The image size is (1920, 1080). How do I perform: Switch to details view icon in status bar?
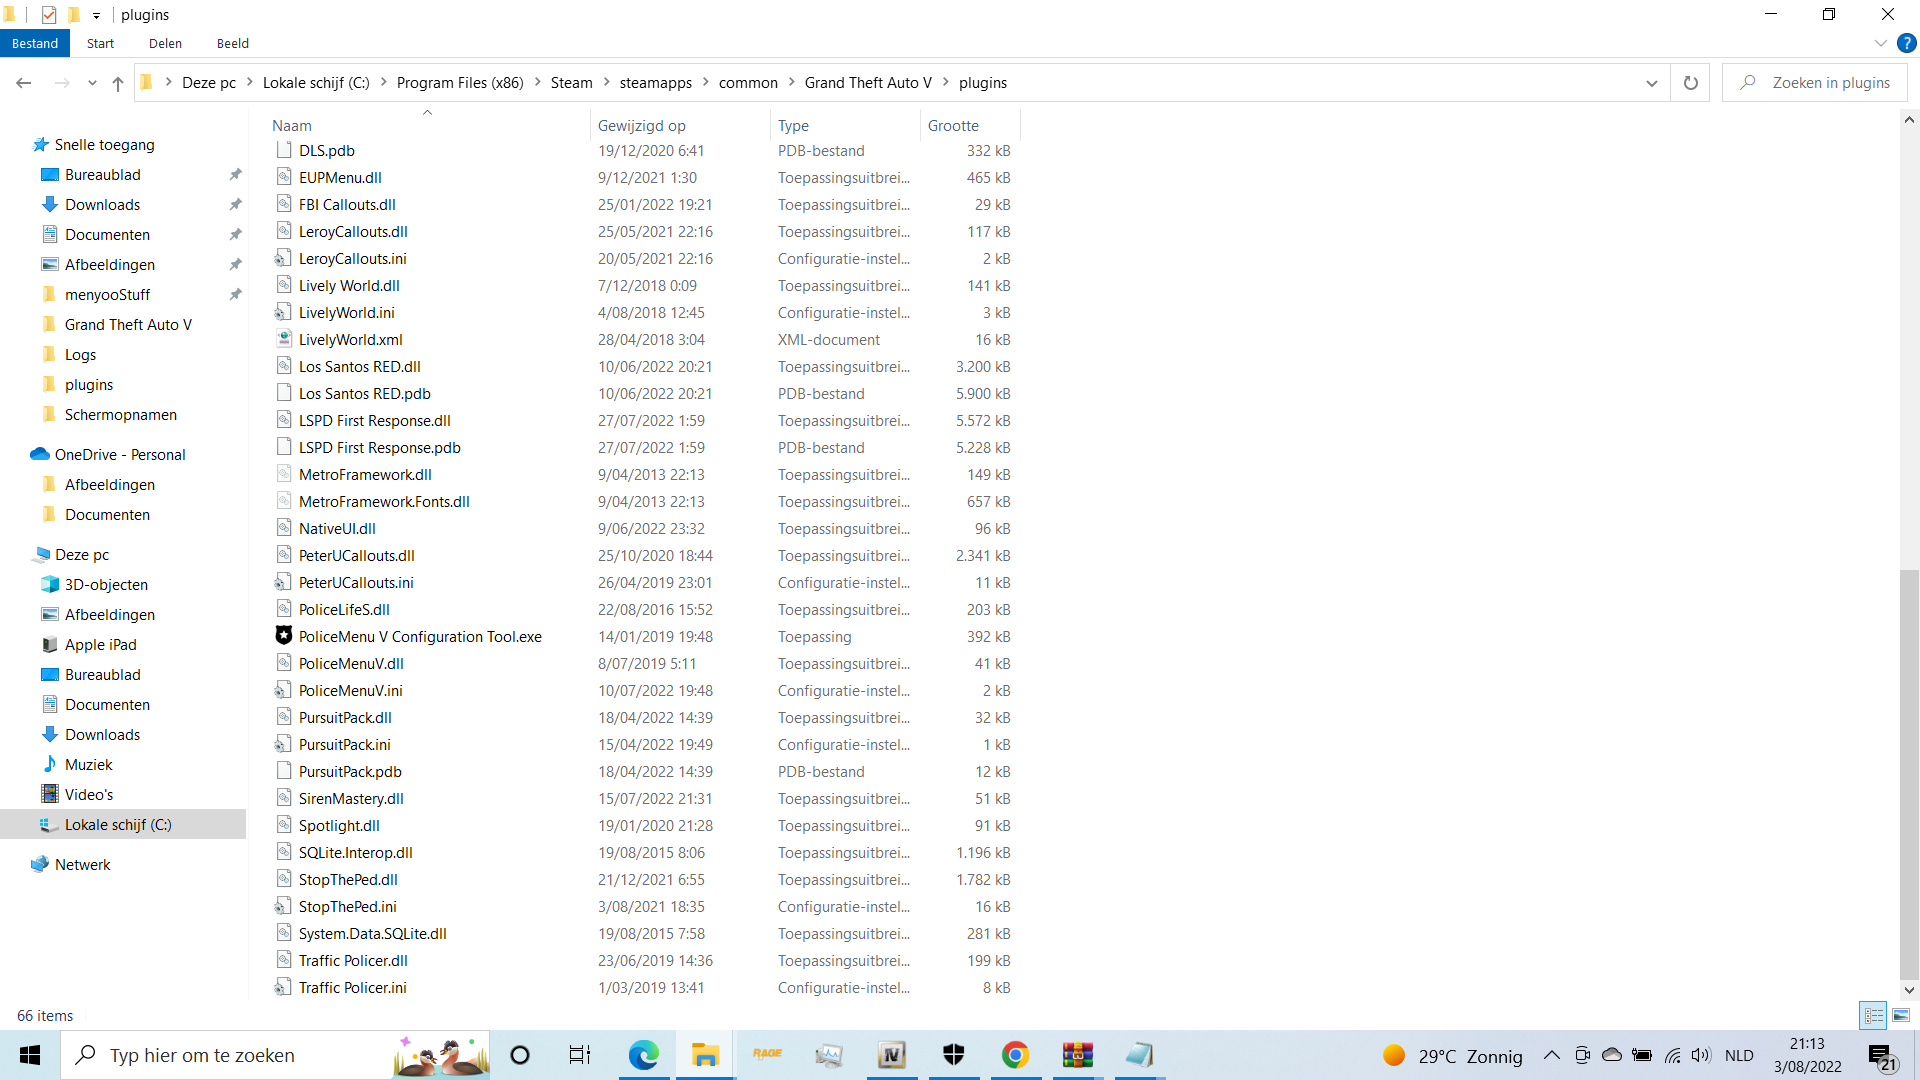pyautogui.click(x=1874, y=1015)
